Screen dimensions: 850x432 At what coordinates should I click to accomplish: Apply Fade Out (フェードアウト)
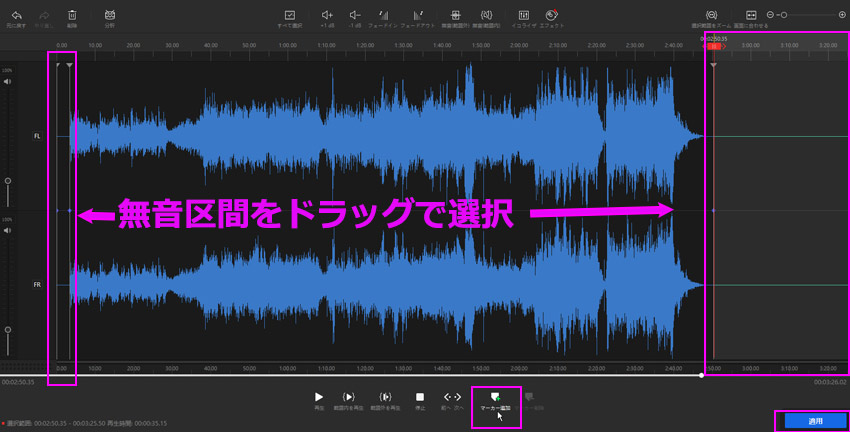click(x=418, y=15)
